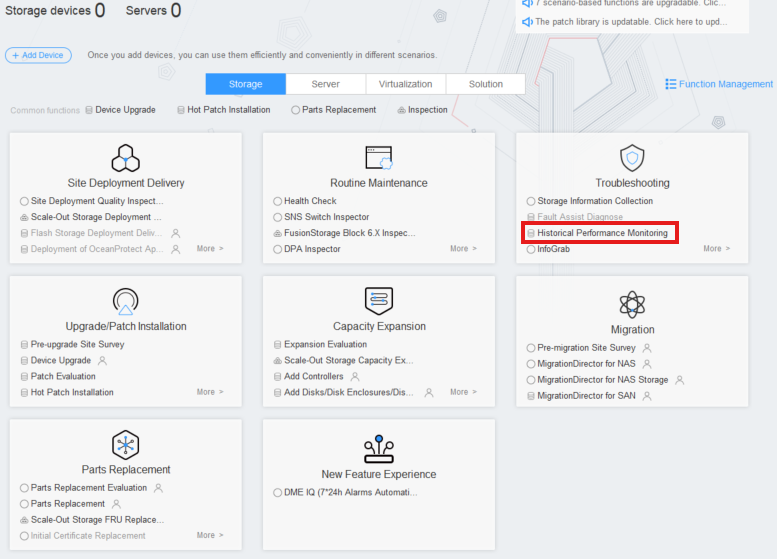Switch to the Server tab
The height and width of the screenshot is (559, 777).
coord(326,84)
